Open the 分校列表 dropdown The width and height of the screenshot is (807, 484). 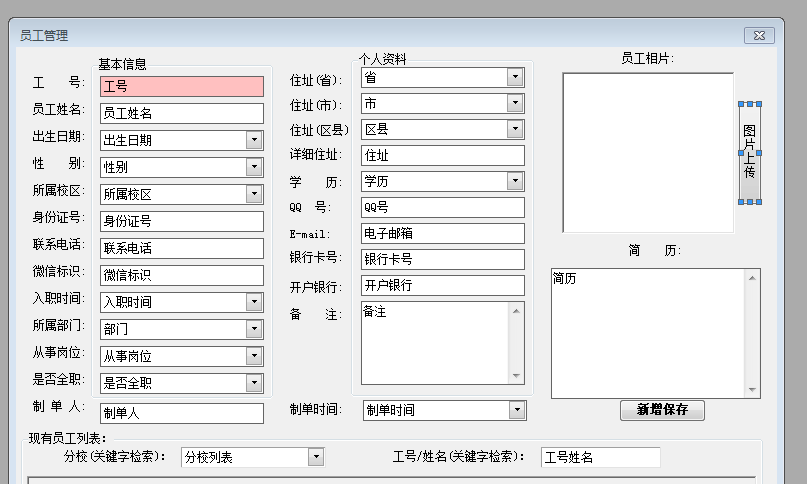tap(316, 457)
